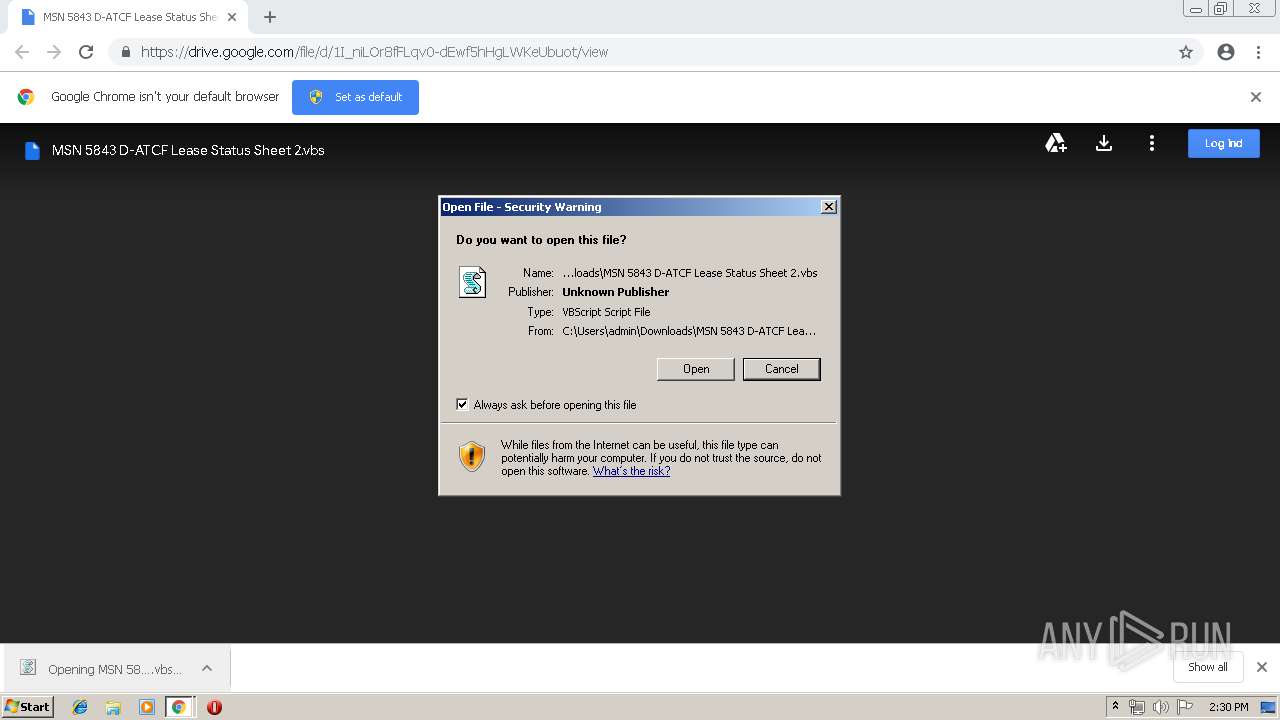1280x720 pixels.
Task: Launch Internet Explorer from the taskbar
Action: (80, 707)
